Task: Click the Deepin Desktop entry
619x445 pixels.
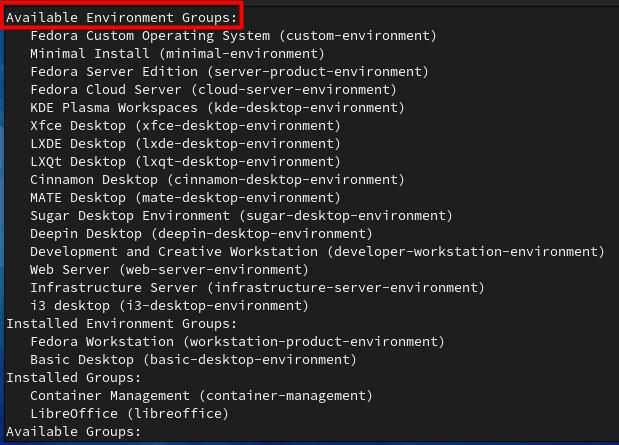Action: (201, 233)
